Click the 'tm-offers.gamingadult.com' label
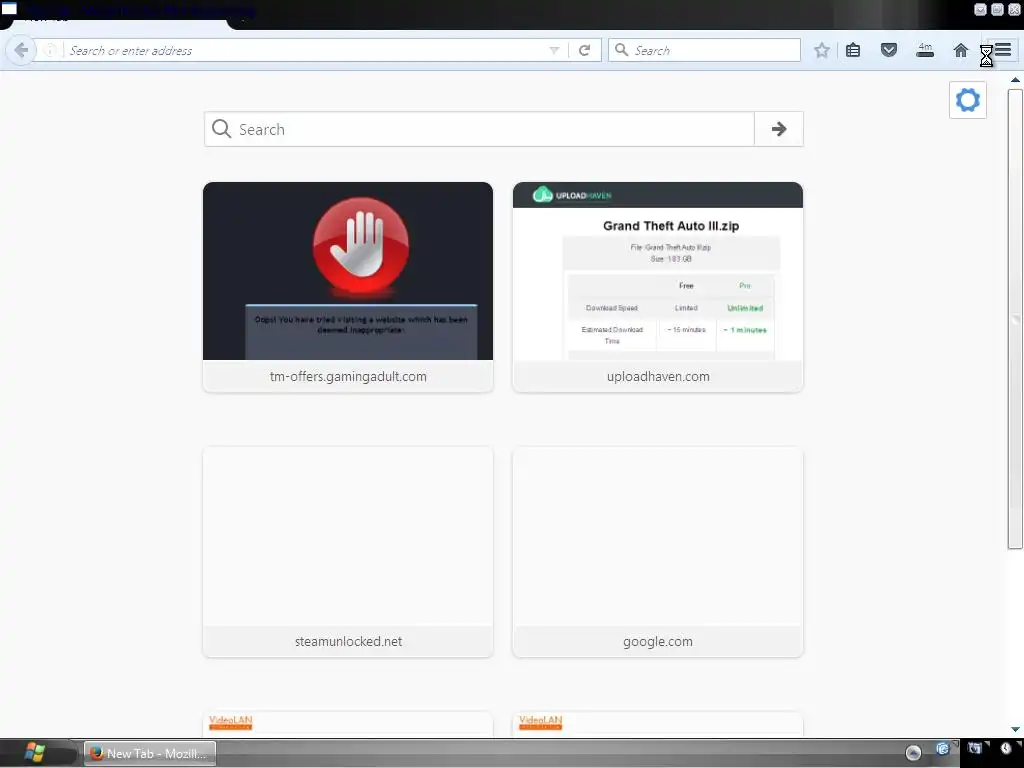Image resolution: width=1024 pixels, height=768 pixels. click(x=348, y=377)
